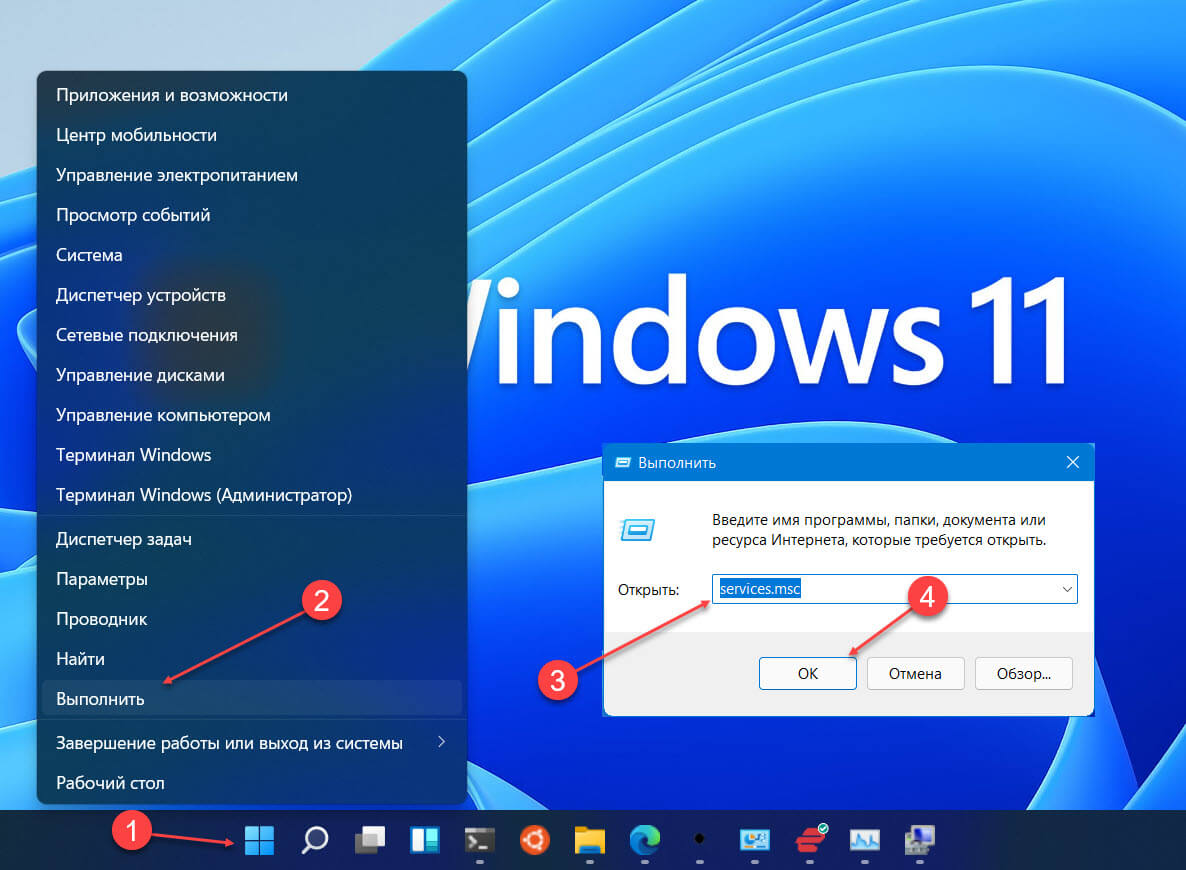
Task: Click the black dot app icon on taskbar
Action: pos(700,838)
